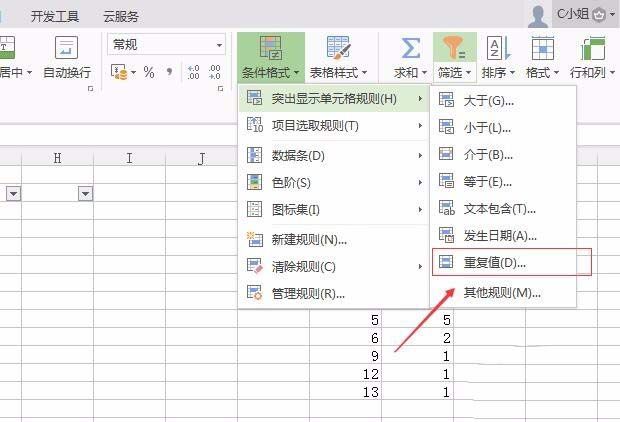Click the decrease decimal places icon
620x422 pixels.
click(x=217, y=72)
